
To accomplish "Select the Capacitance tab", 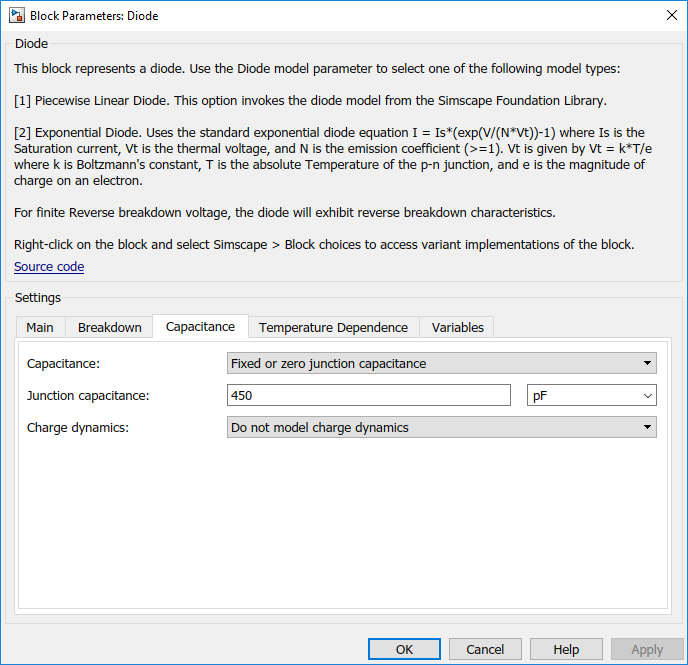I will (200, 326).
